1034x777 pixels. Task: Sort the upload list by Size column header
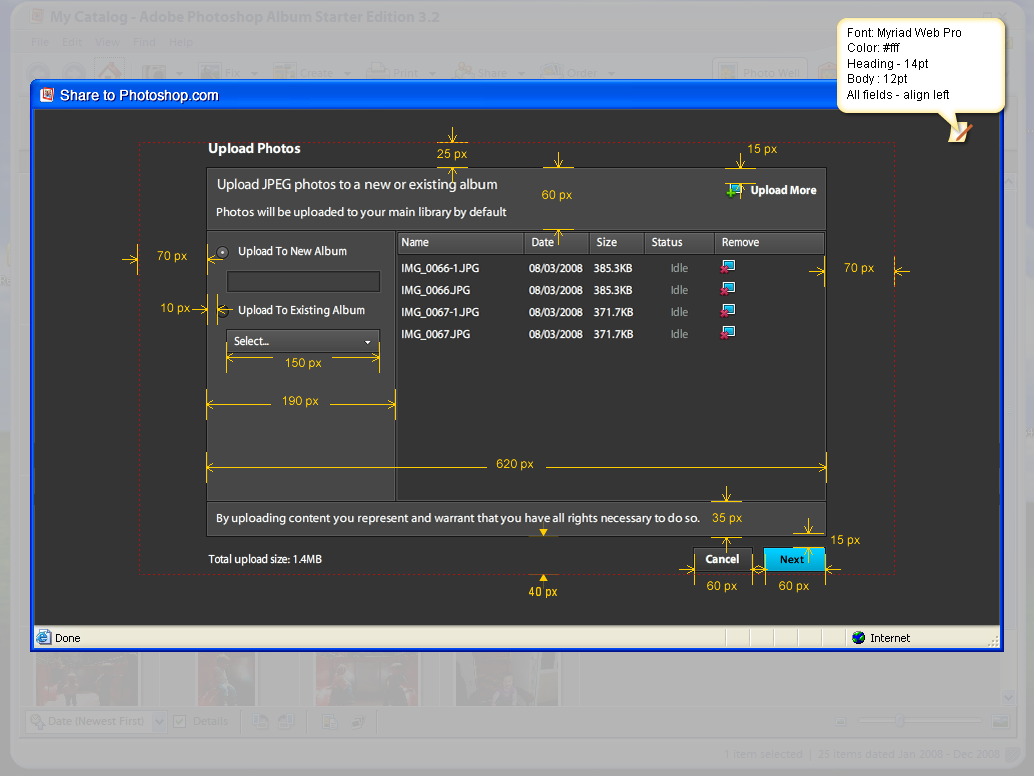point(616,243)
